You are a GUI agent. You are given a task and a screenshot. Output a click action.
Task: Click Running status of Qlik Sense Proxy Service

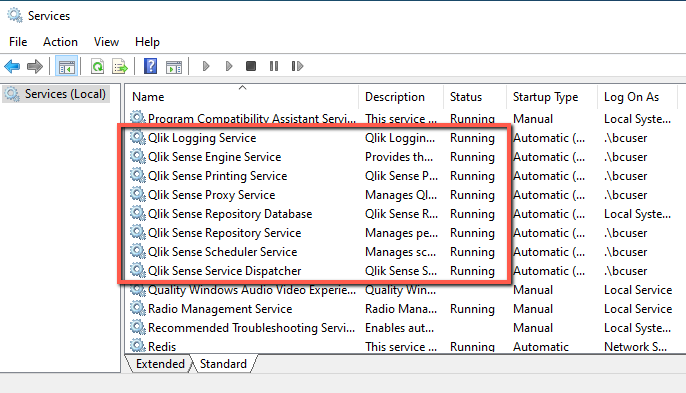[472, 195]
